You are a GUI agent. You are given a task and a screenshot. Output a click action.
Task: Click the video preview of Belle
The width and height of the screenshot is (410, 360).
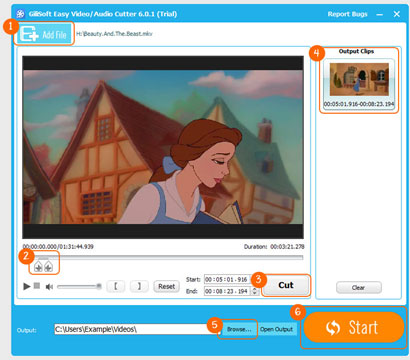163,147
